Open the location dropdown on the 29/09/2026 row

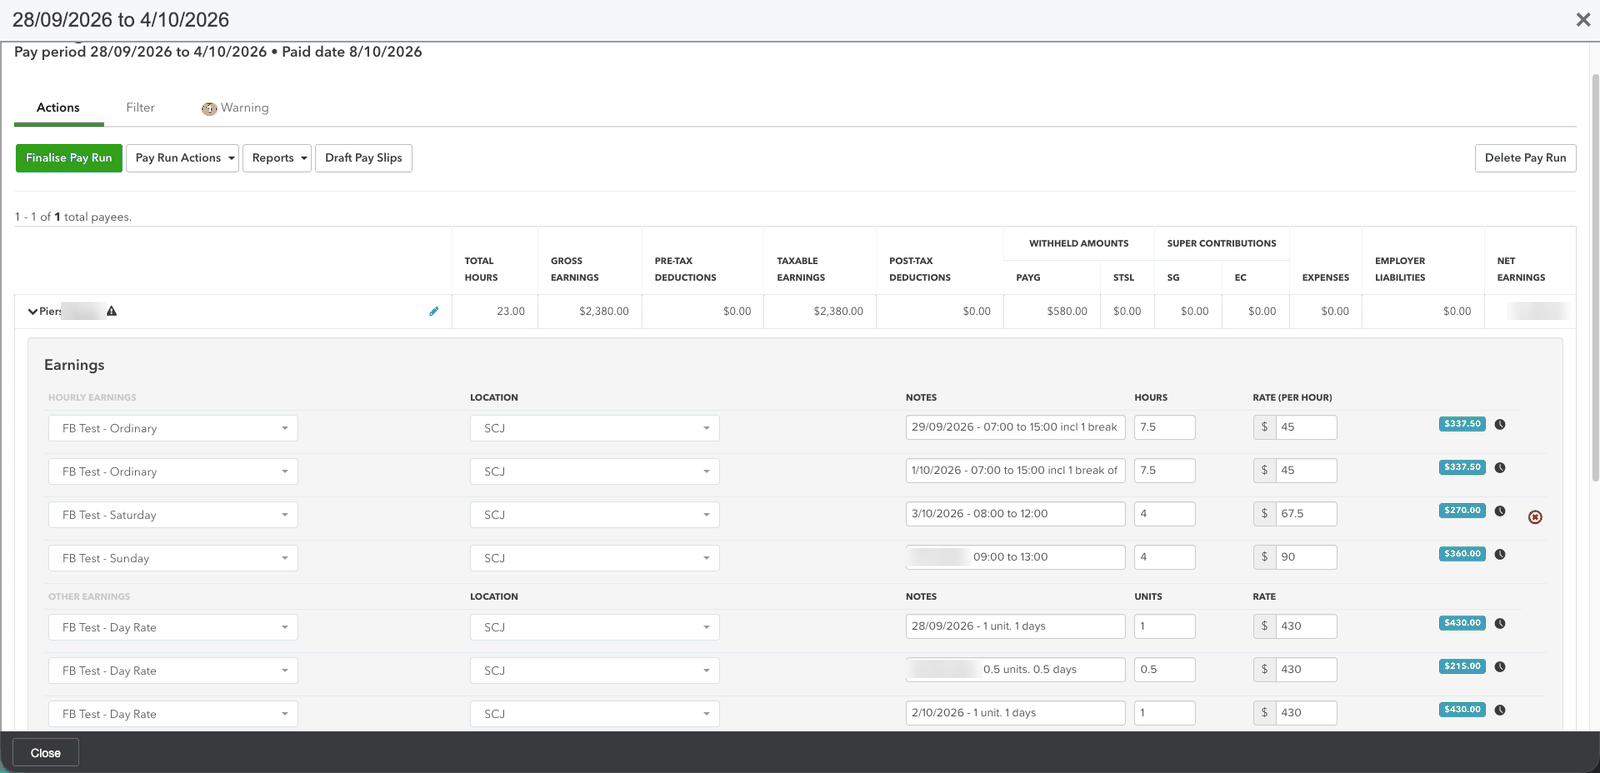pyautogui.click(x=595, y=428)
